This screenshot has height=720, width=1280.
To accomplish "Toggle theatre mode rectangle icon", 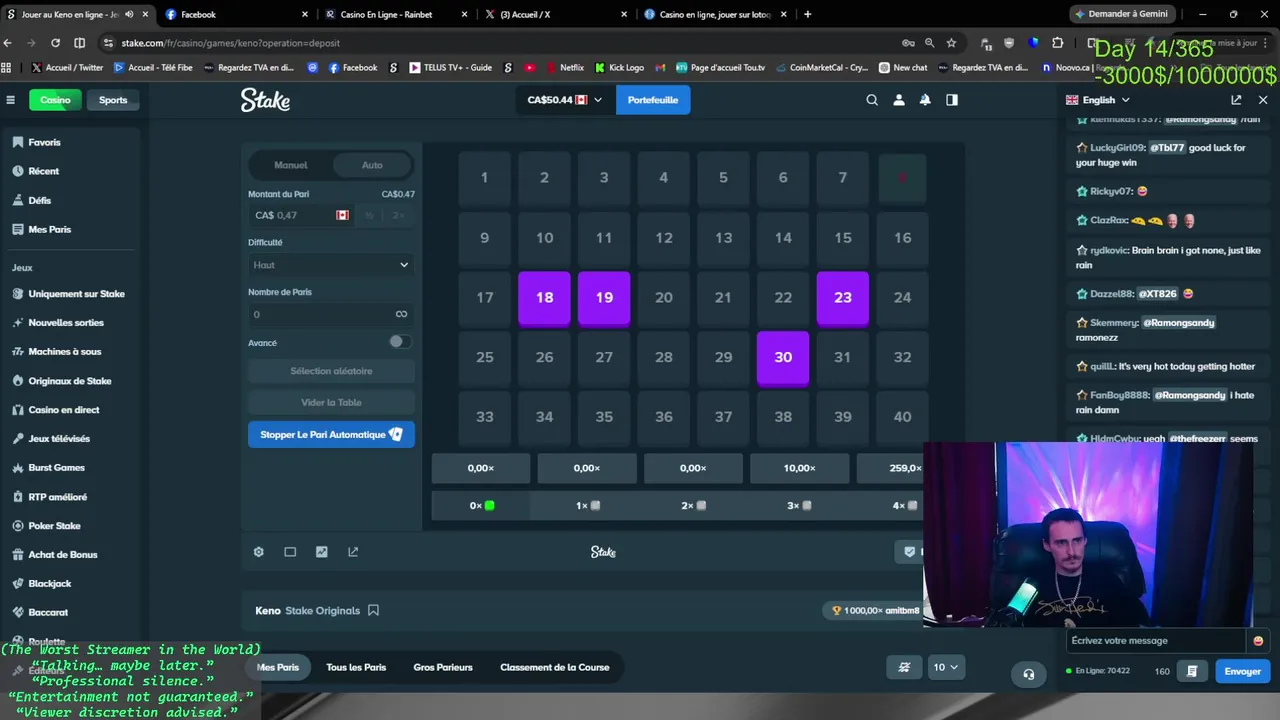I will click(290, 552).
